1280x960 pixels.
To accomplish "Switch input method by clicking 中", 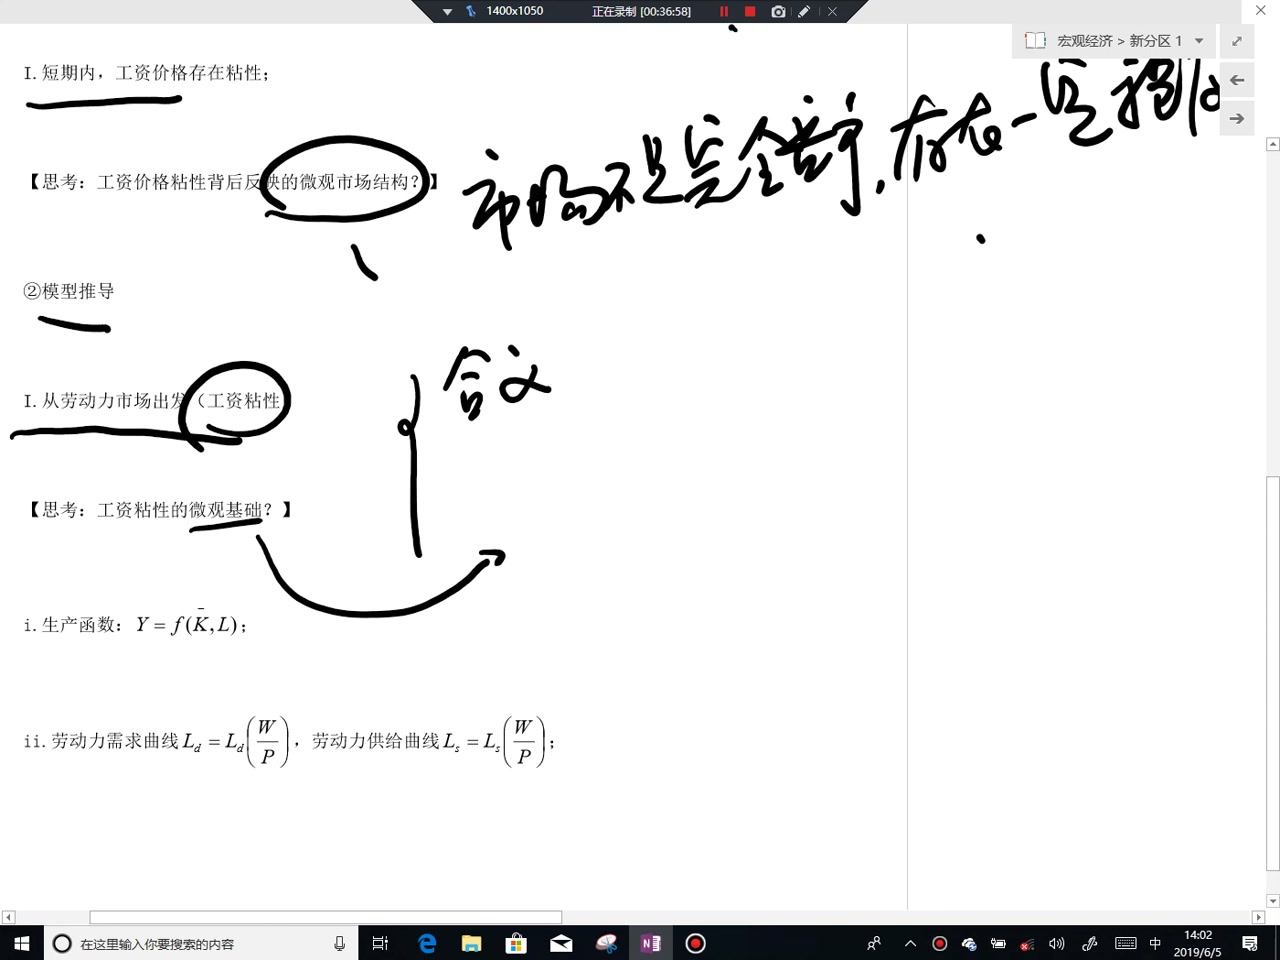I will (1155, 943).
